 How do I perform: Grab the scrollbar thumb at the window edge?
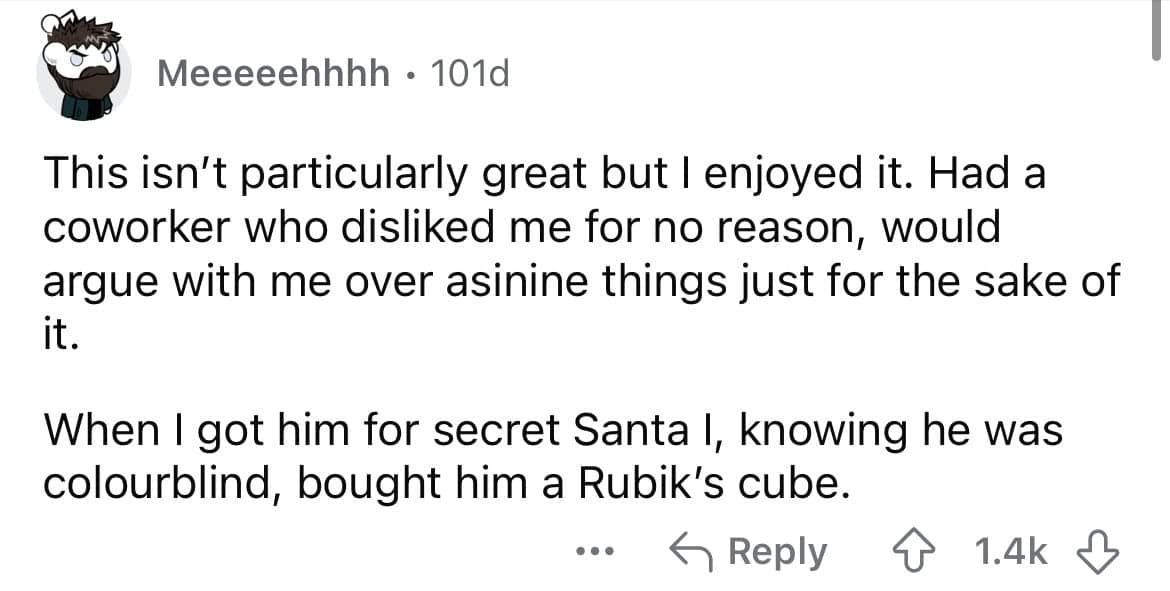(x=1156, y=30)
